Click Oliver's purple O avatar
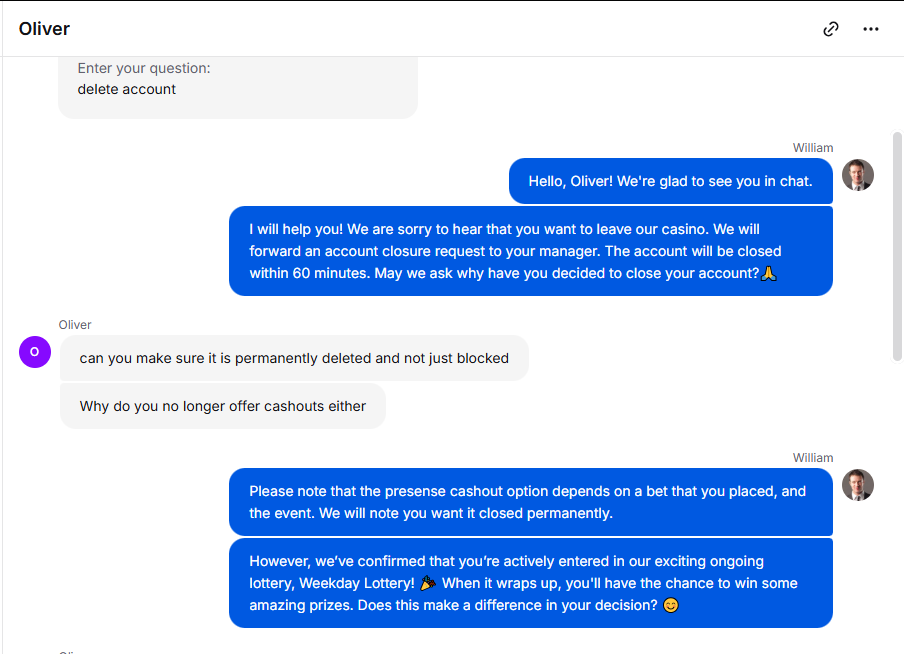This screenshot has height=654, width=904. point(35,352)
